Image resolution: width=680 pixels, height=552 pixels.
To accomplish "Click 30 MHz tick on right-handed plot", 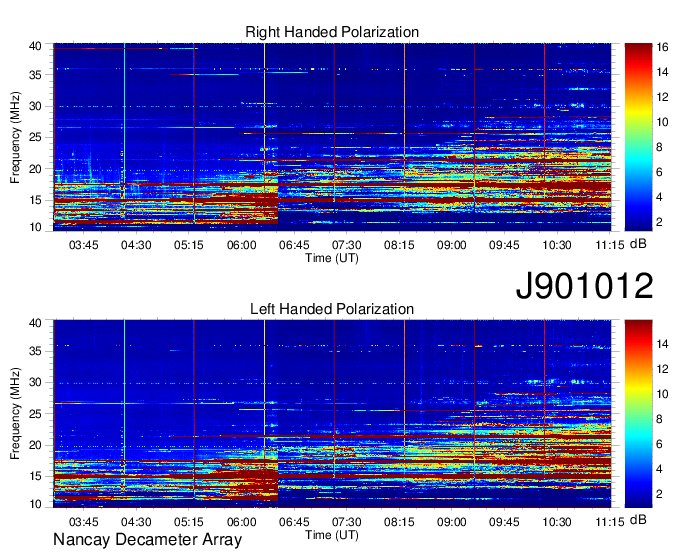I will click(x=36, y=106).
